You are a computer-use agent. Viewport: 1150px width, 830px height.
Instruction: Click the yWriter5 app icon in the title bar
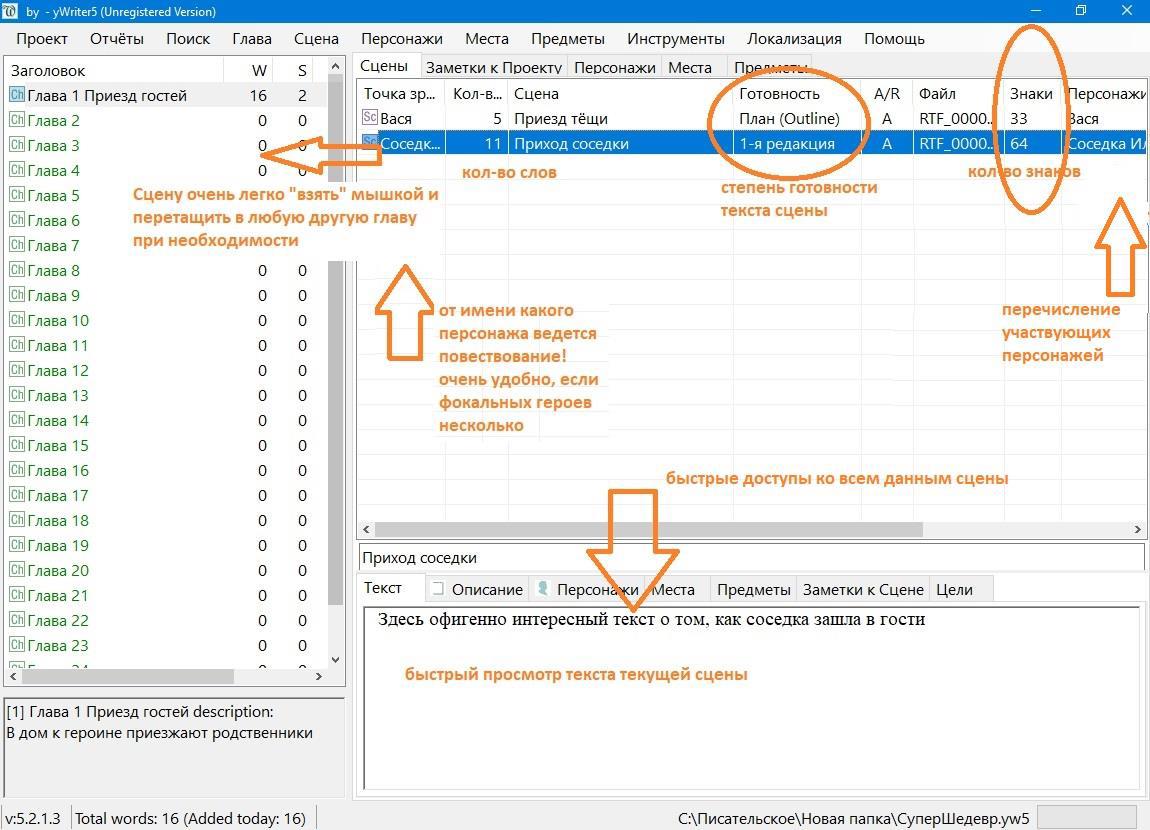11,11
